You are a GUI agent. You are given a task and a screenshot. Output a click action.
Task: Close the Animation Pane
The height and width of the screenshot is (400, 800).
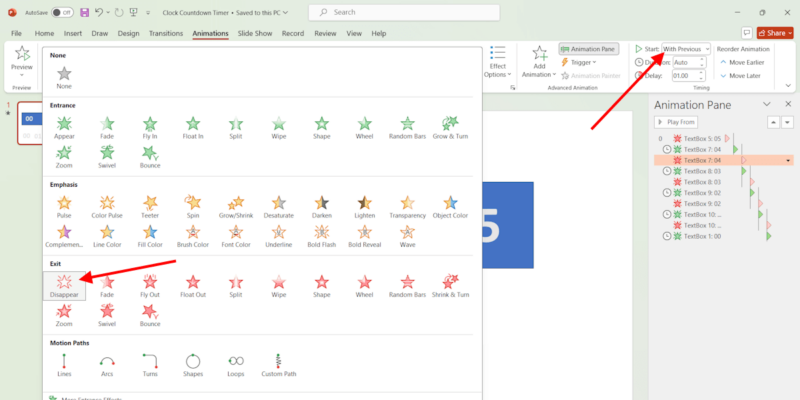[787, 104]
